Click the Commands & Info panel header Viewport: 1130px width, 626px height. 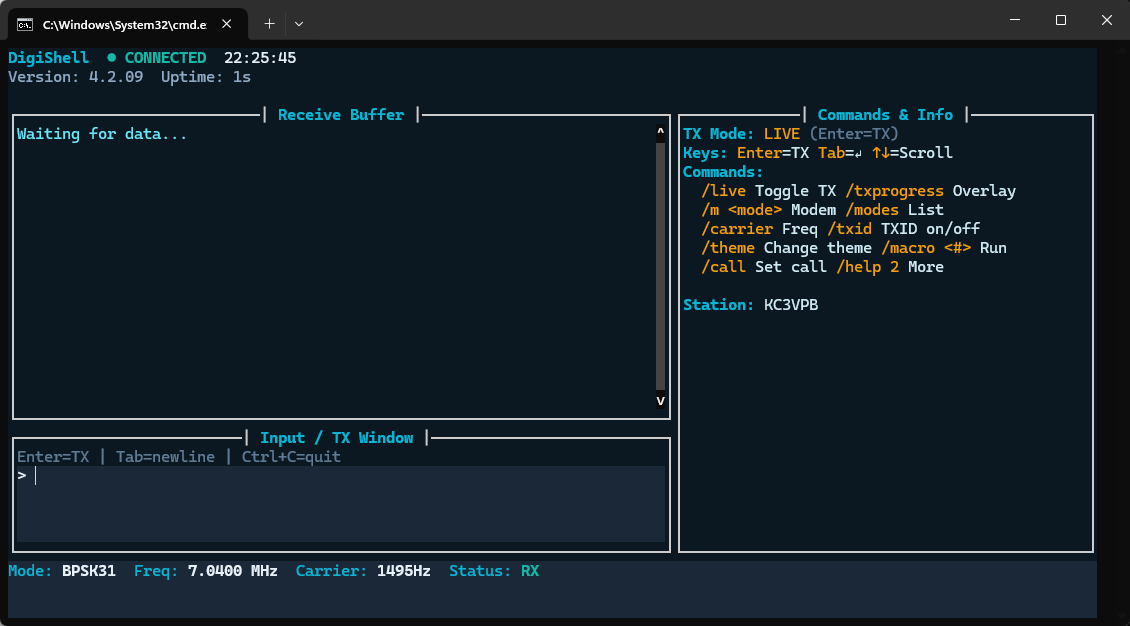(885, 114)
